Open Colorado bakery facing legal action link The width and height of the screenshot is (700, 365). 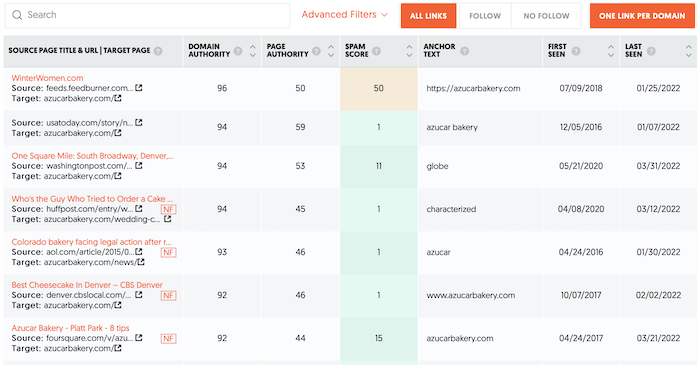[92, 242]
